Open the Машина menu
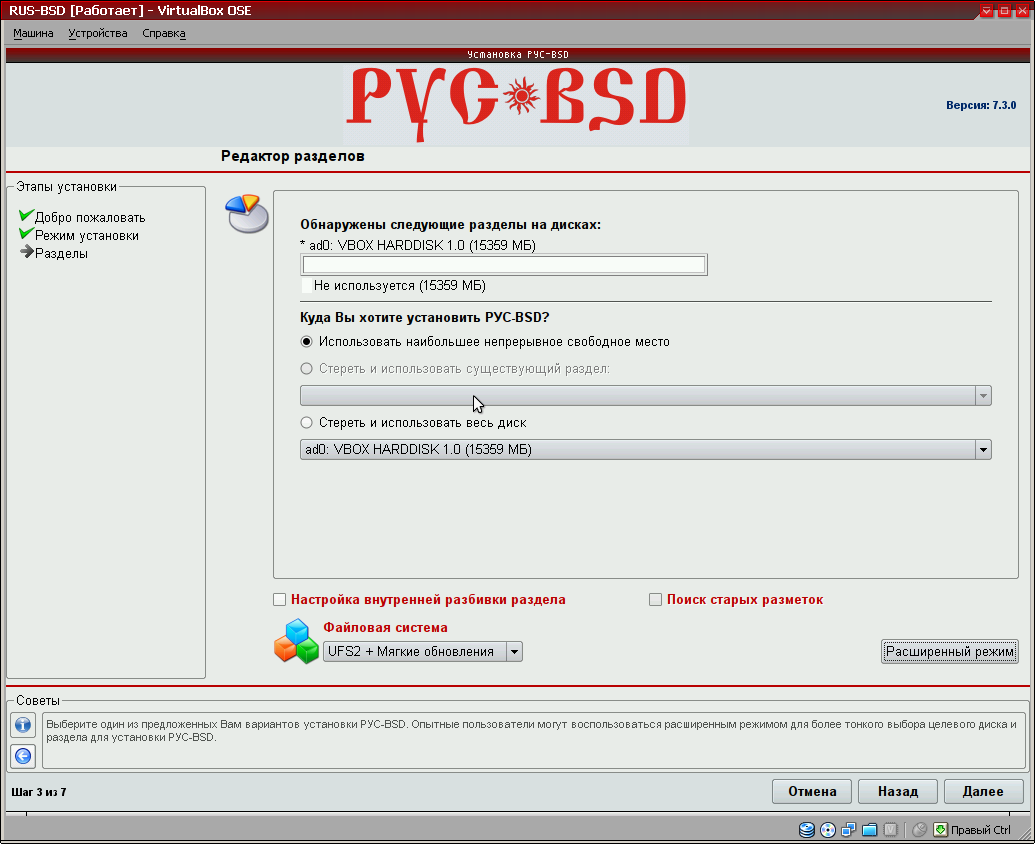Image resolution: width=1035 pixels, height=844 pixels. point(33,34)
